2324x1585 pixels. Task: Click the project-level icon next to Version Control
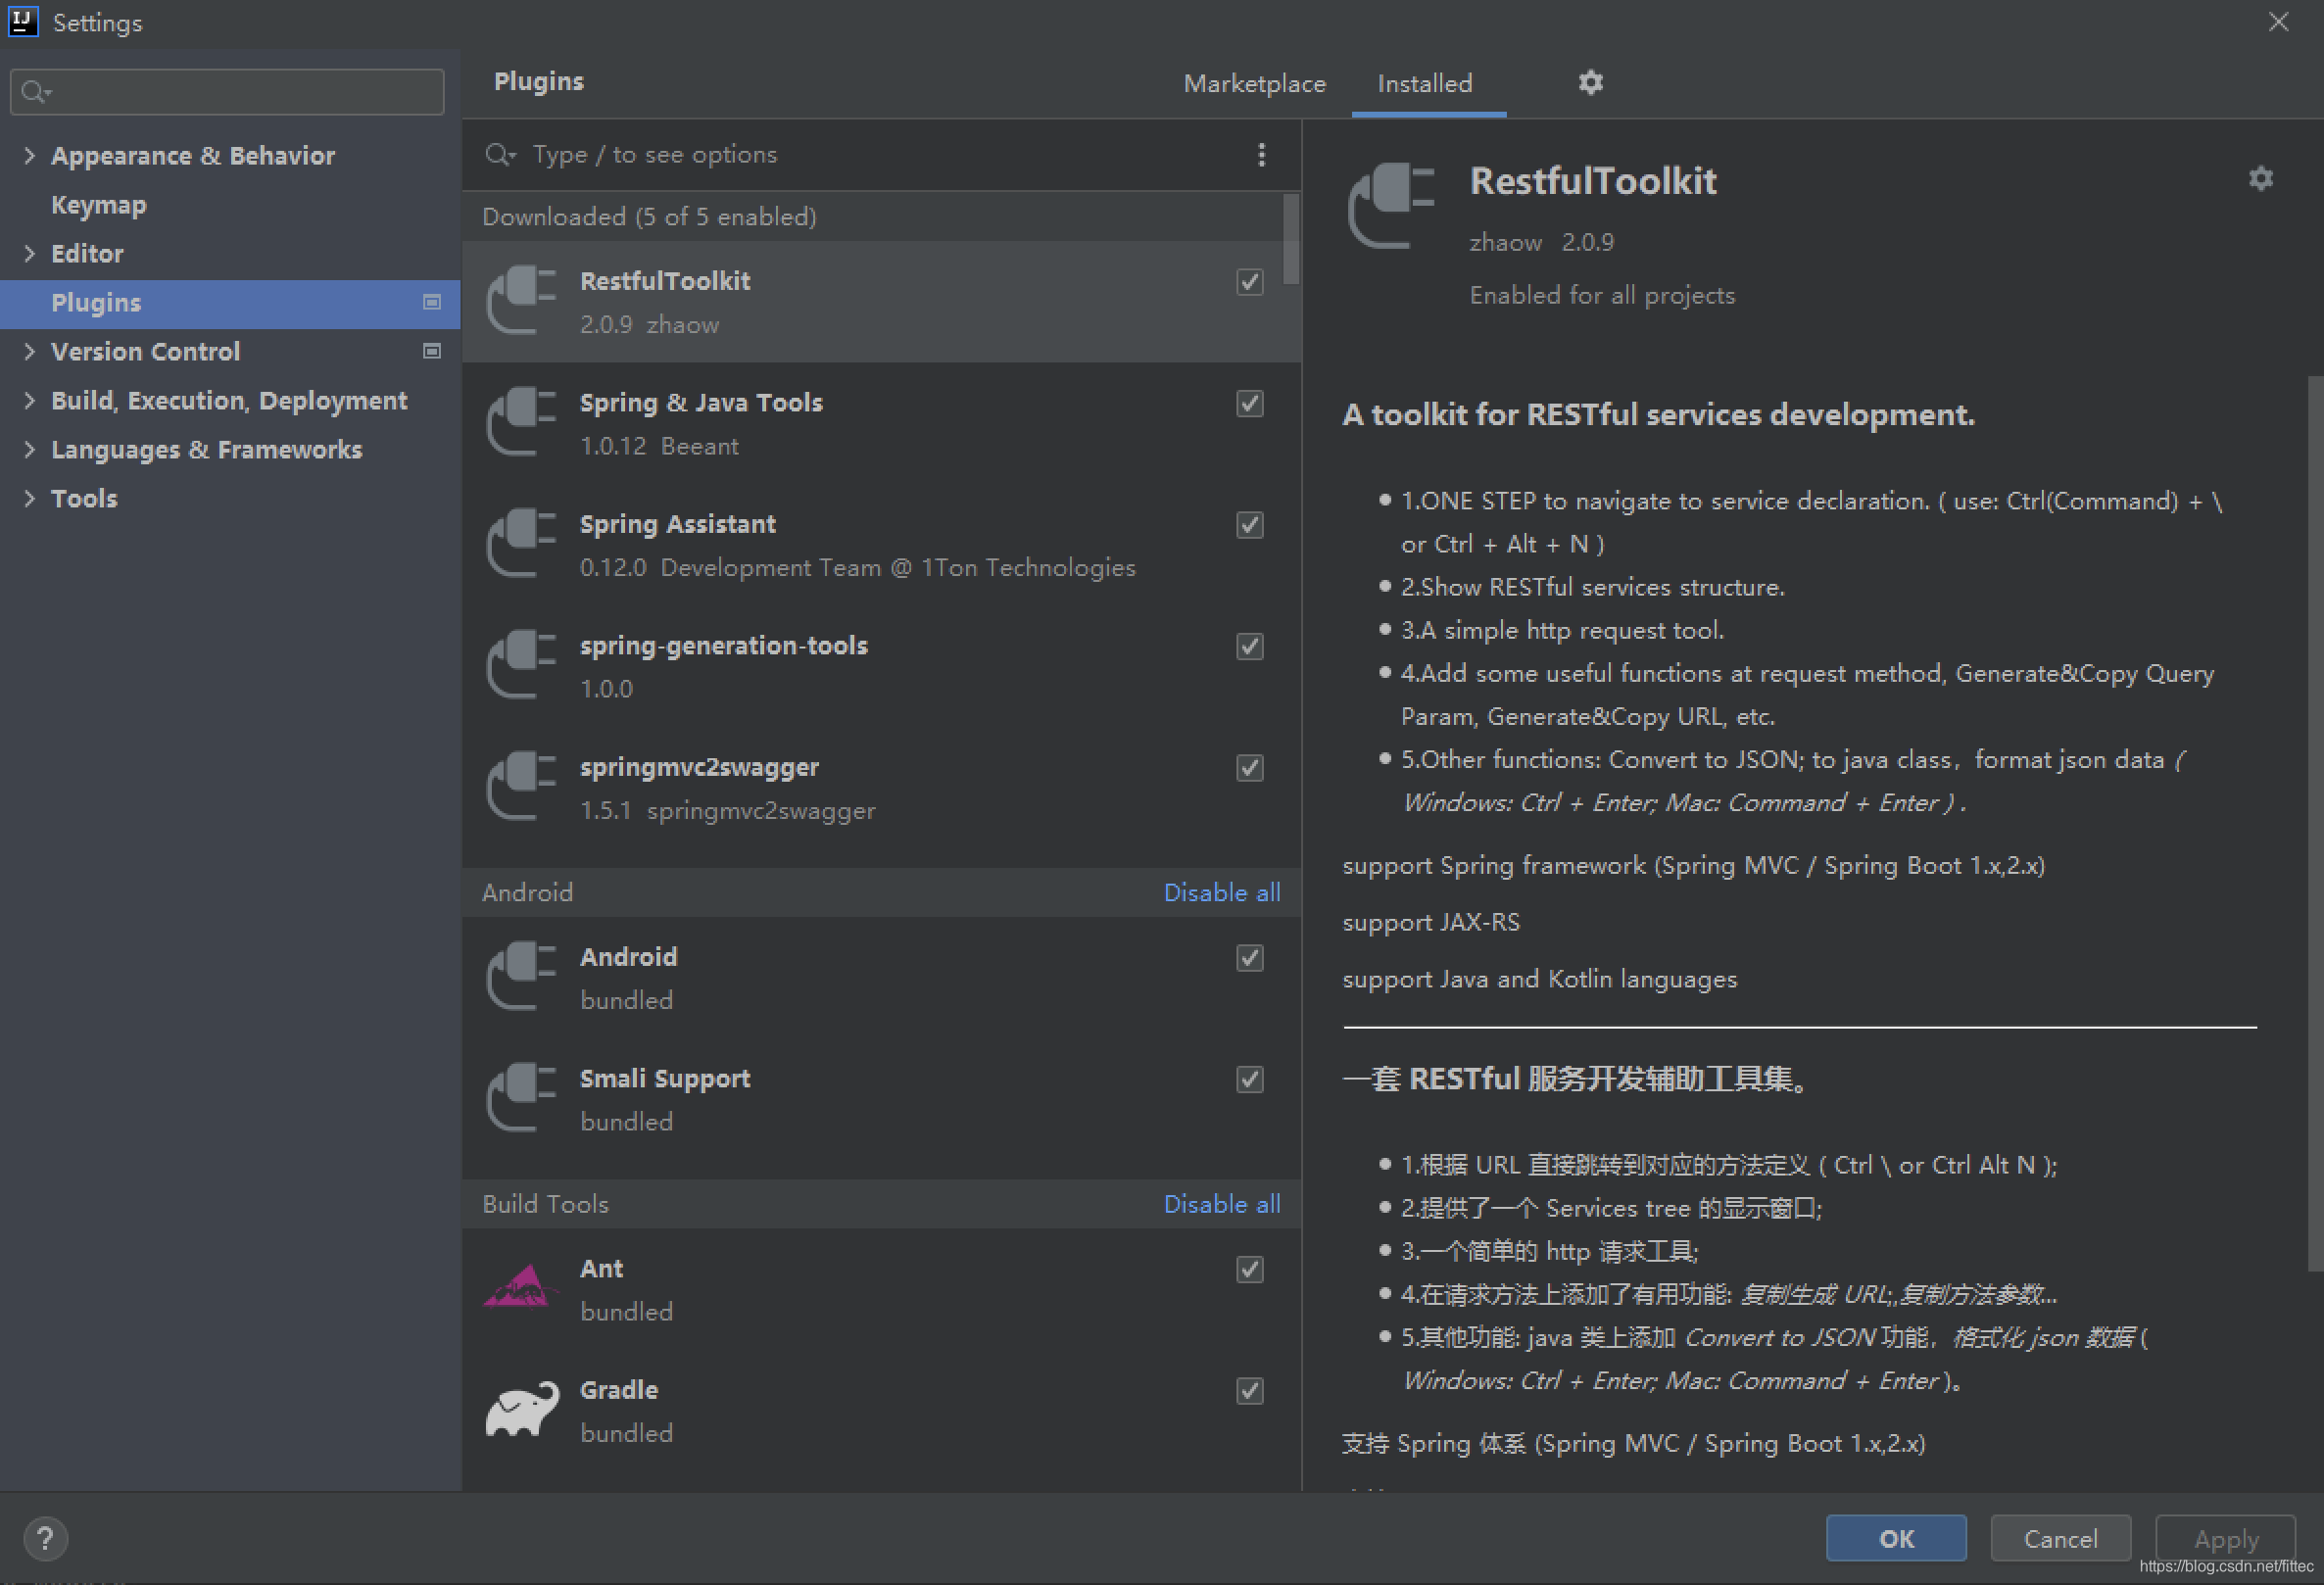coord(432,351)
